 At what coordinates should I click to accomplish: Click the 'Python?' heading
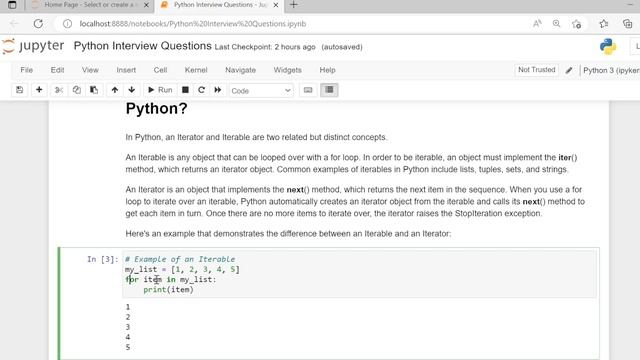[156, 109]
